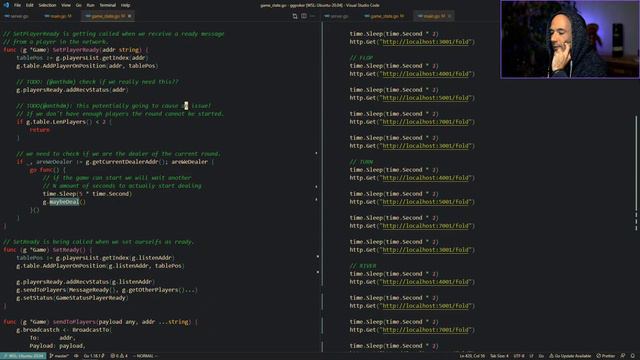Click the maybeDeal function call
This screenshot has height=360, width=640.
click(x=64, y=202)
